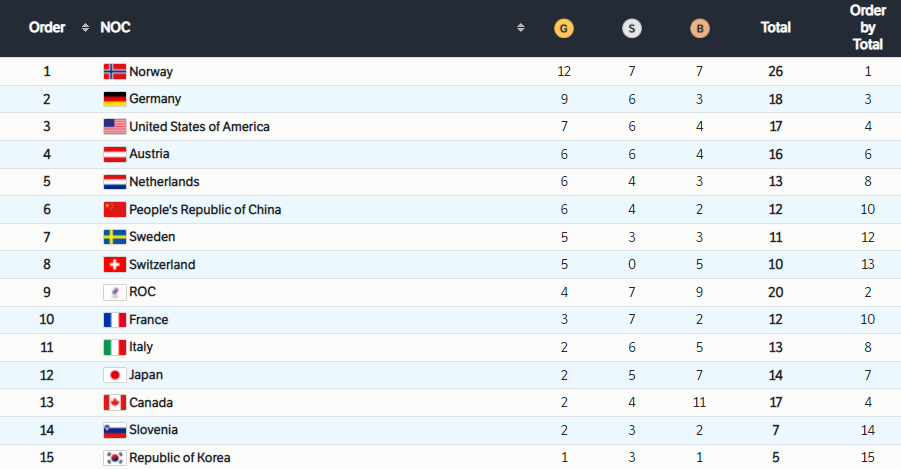
Task: Select the Canada country name
Action: [151, 402]
